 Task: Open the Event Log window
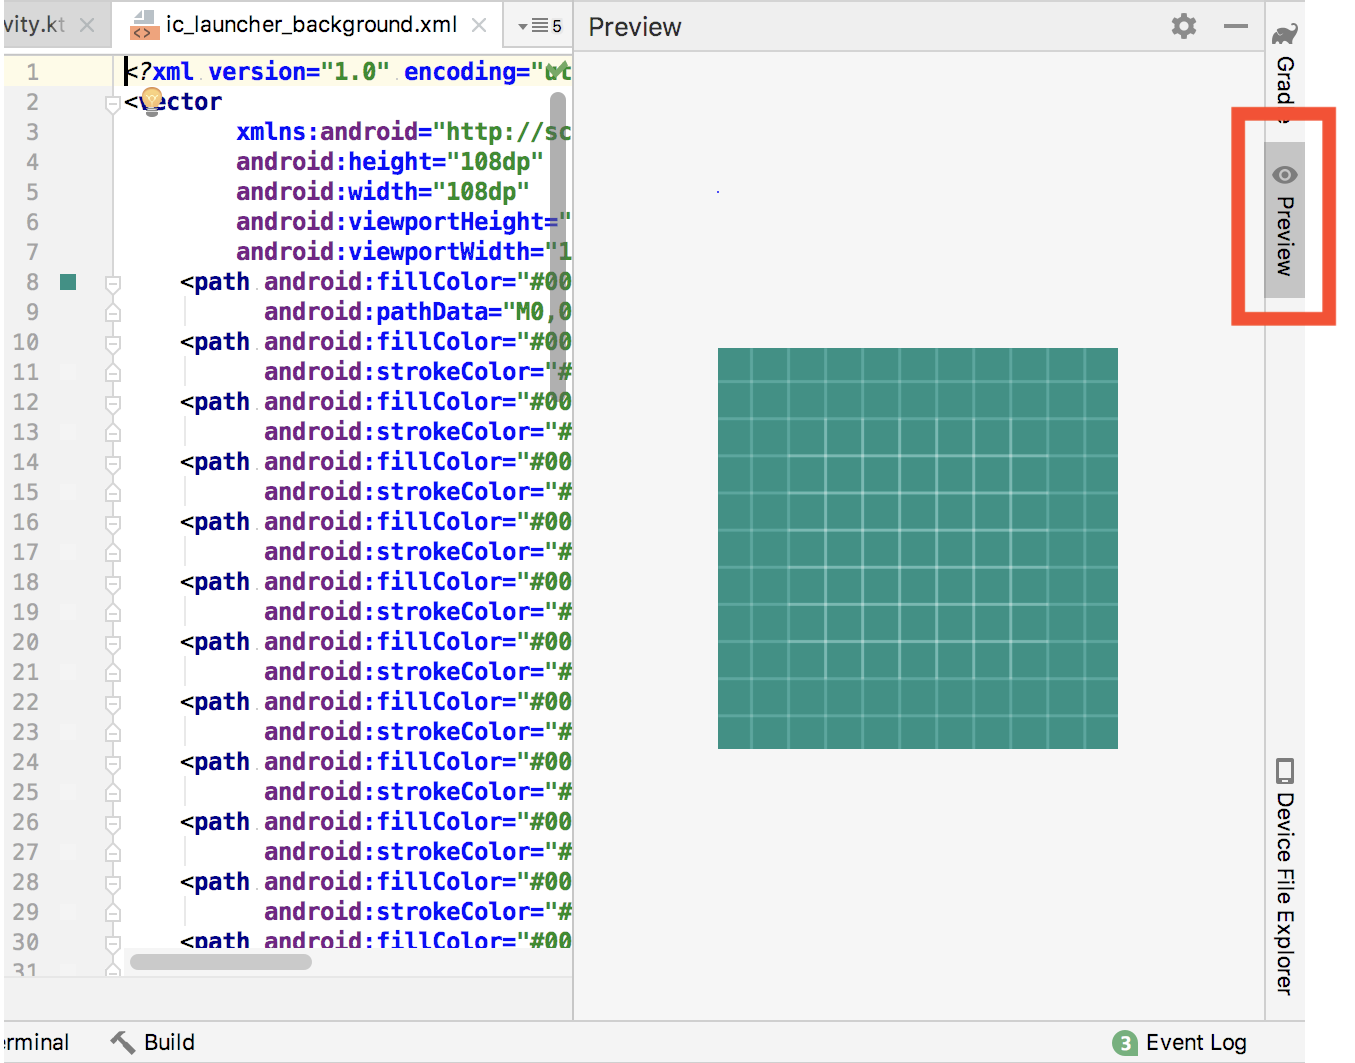click(x=1195, y=1042)
